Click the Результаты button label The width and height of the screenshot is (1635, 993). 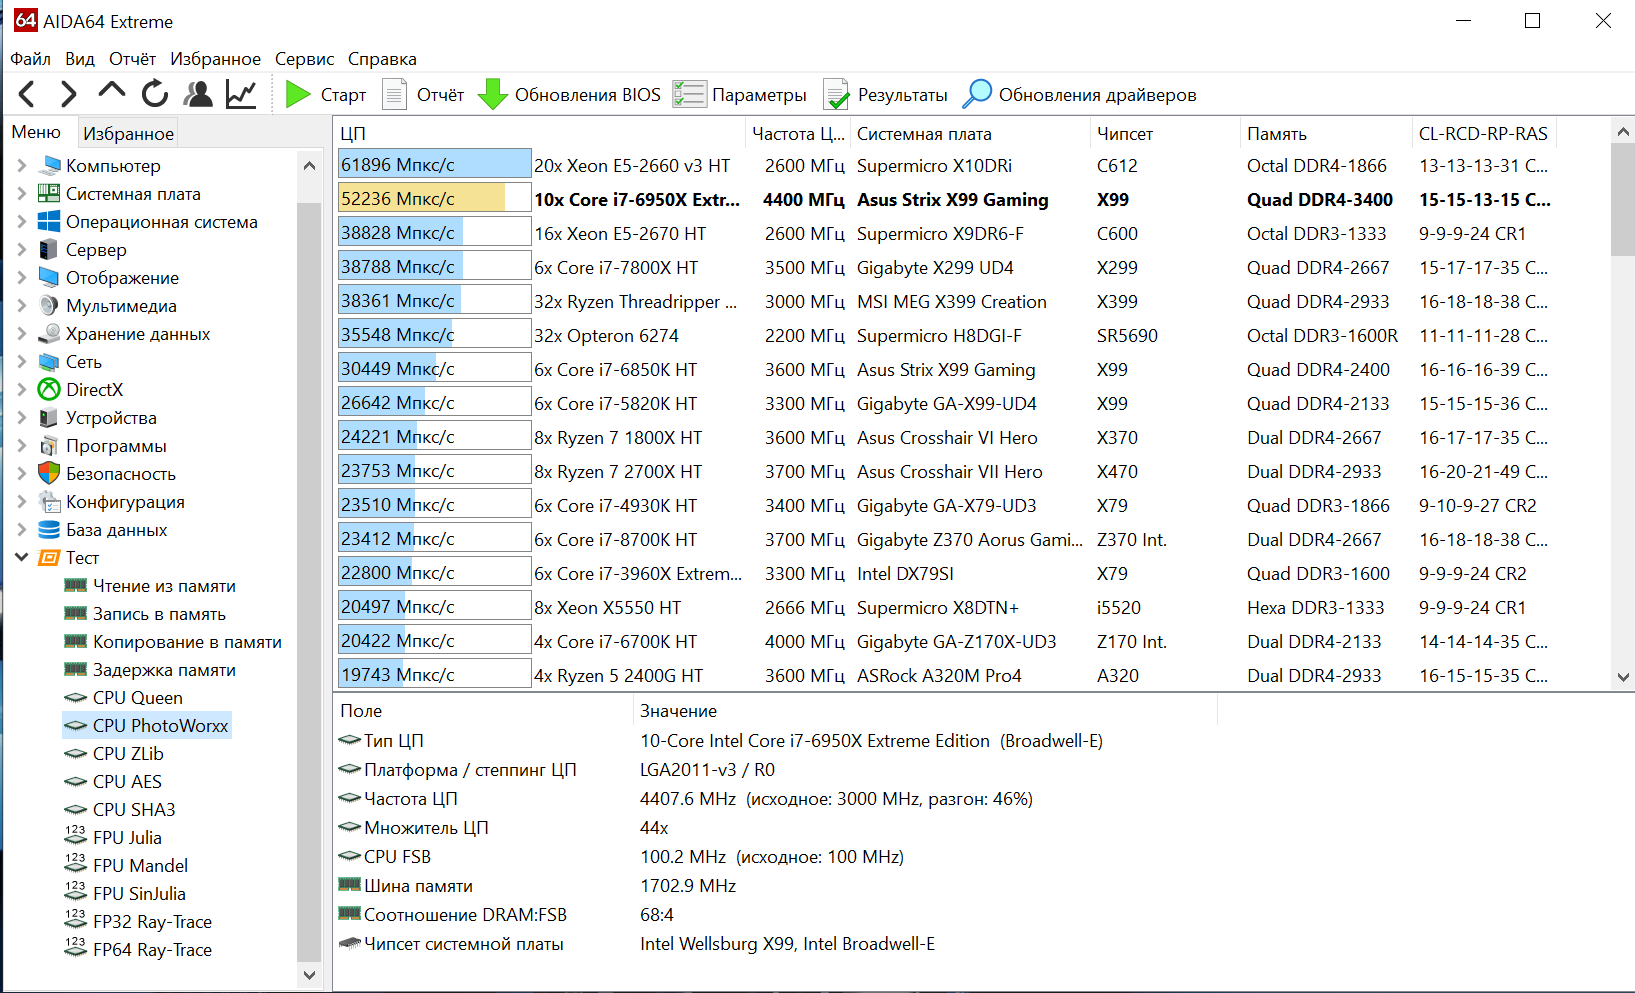click(903, 95)
